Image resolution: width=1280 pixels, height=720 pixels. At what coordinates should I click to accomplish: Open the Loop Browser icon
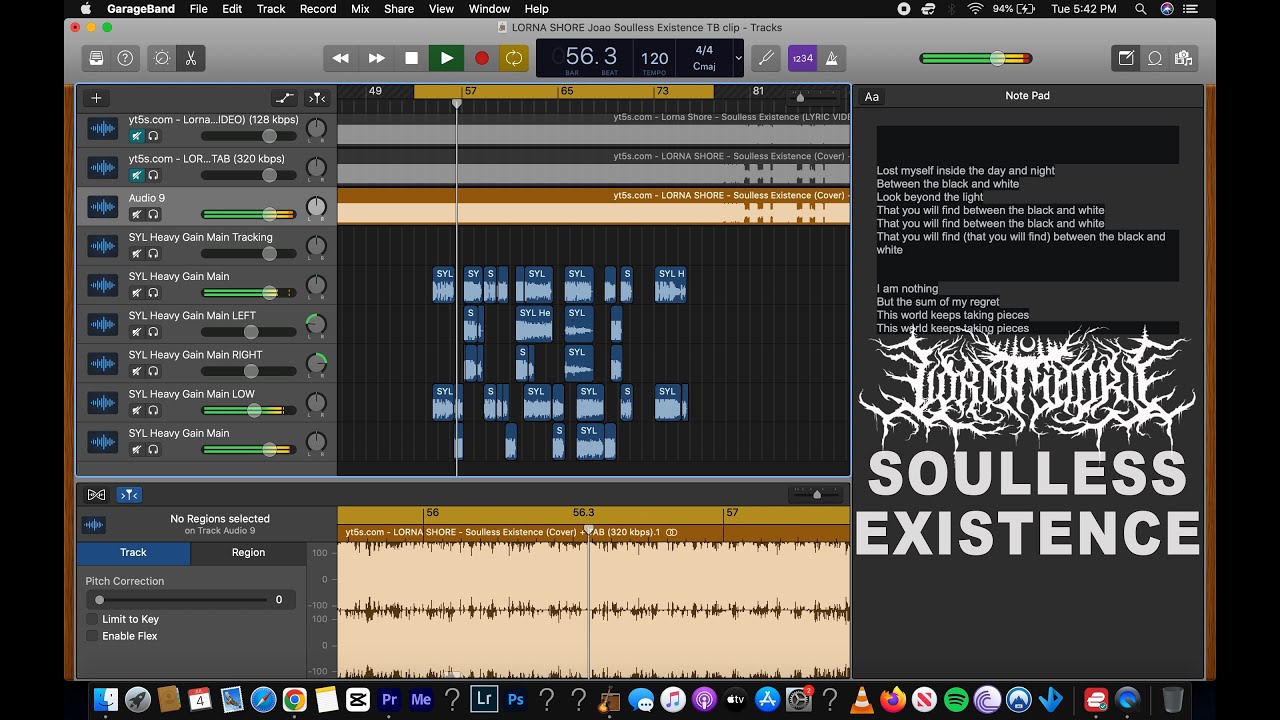tap(1155, 58)
